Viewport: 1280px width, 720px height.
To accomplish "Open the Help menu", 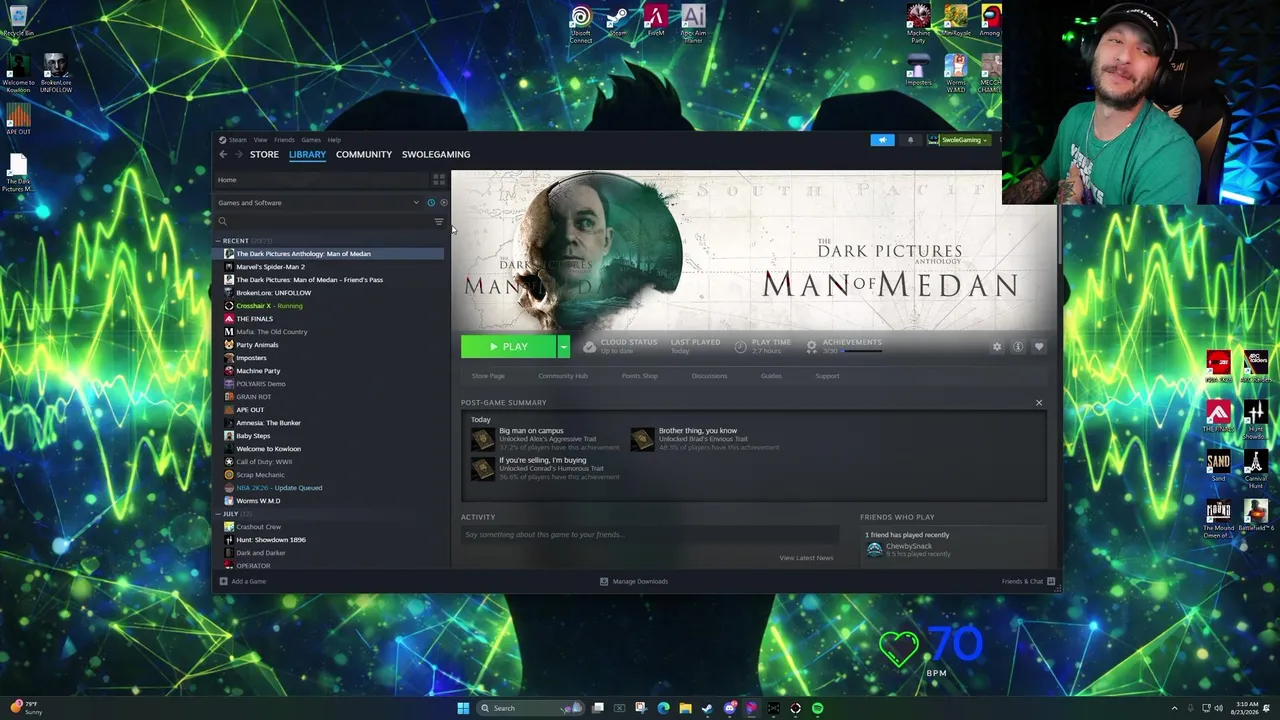I will click(334, 140).
